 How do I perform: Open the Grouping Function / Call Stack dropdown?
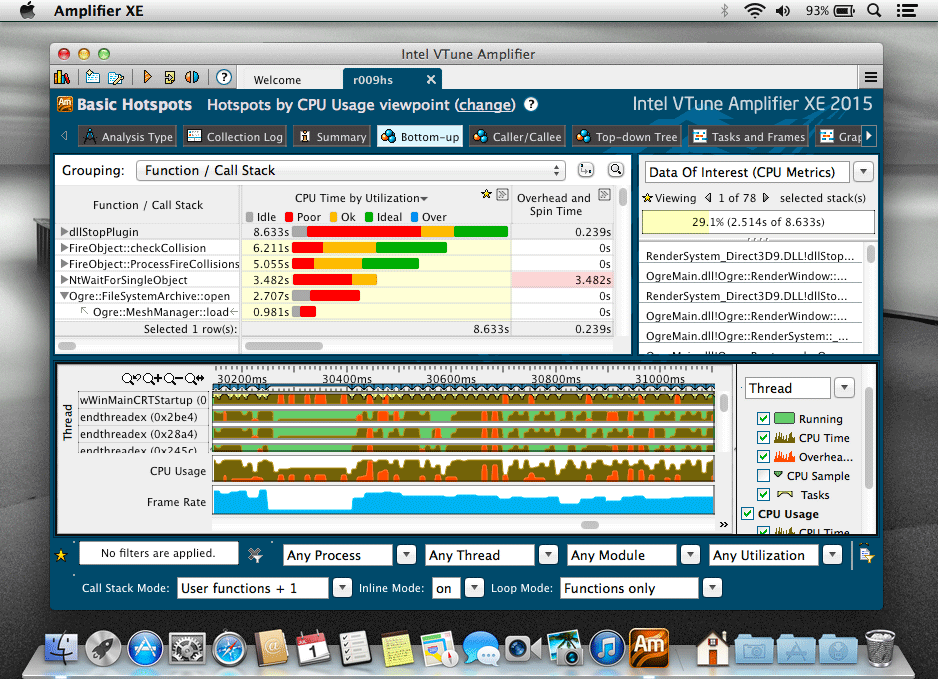point(351,170)
